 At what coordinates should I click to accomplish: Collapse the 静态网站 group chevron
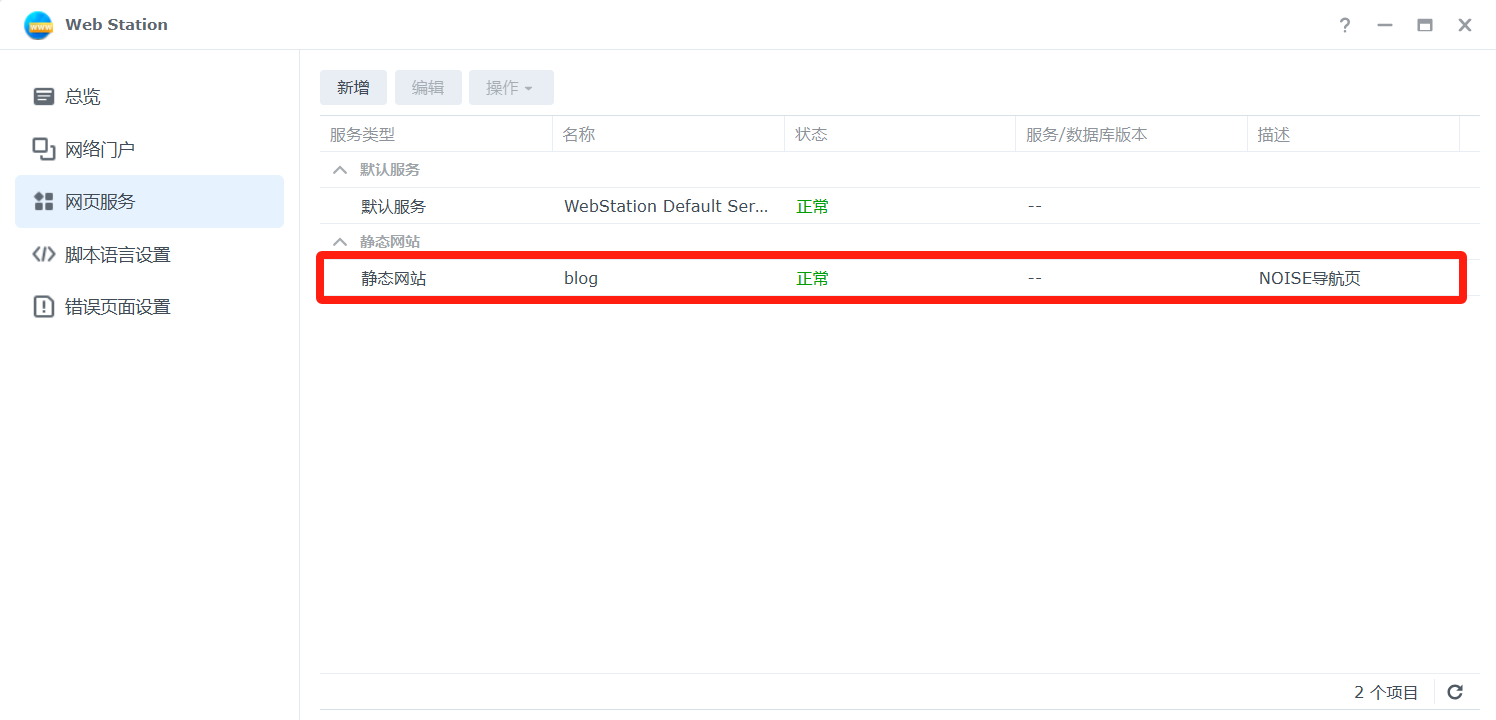(x=340, y=242)
